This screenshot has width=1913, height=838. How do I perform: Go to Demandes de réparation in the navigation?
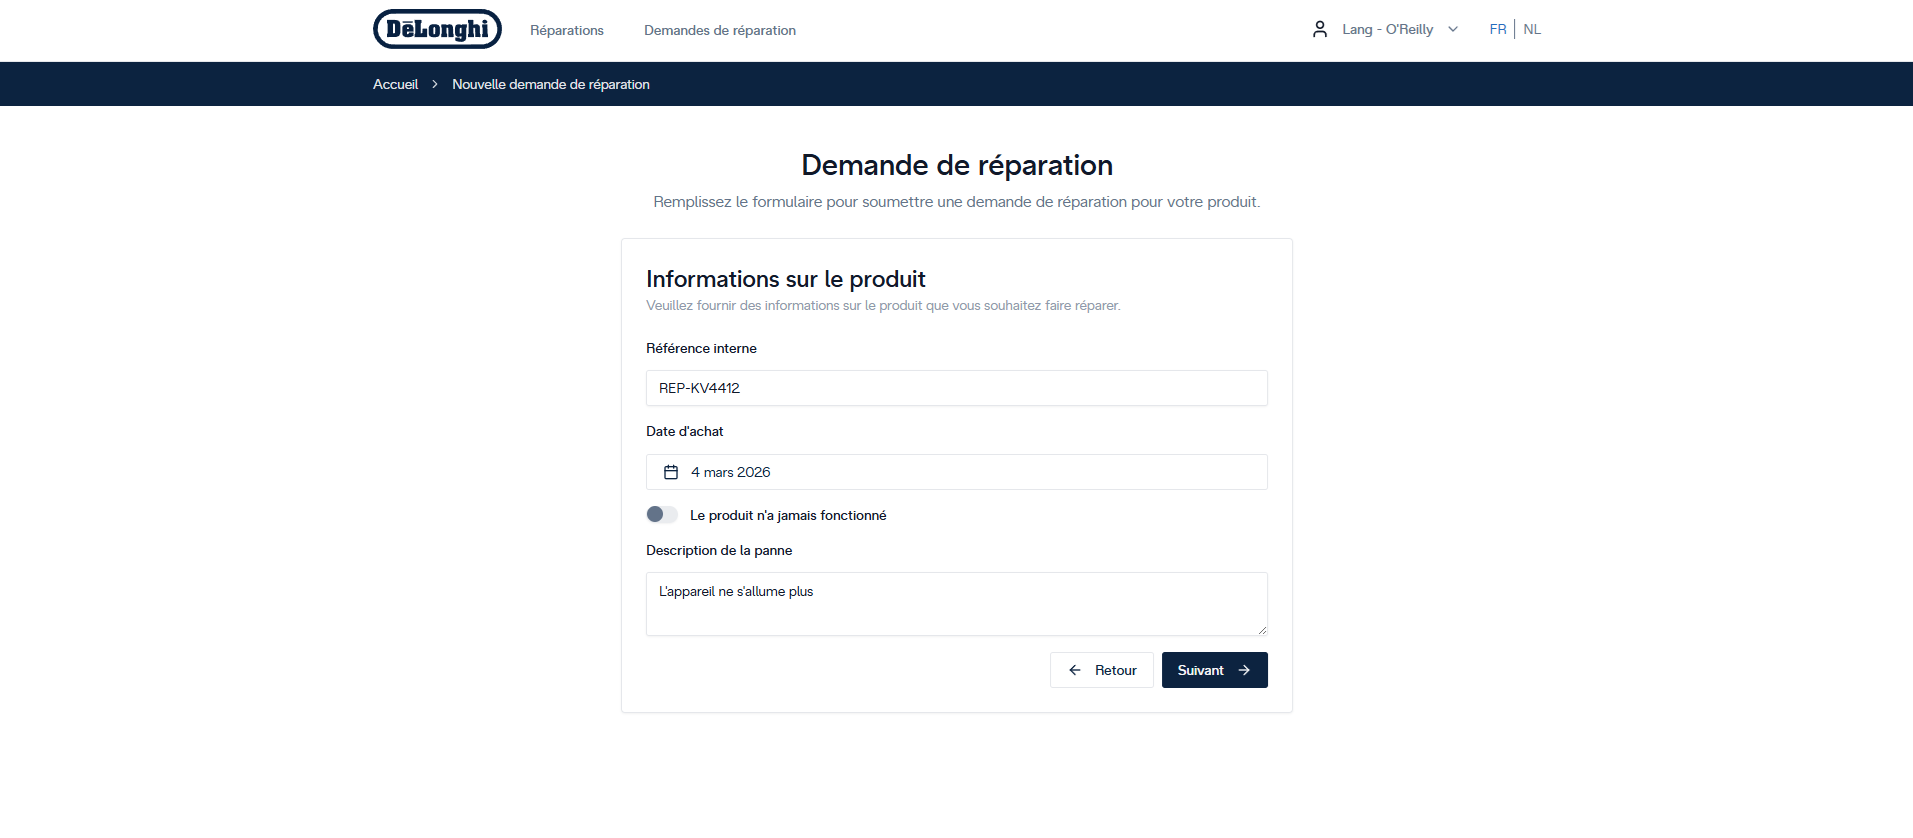720,30
